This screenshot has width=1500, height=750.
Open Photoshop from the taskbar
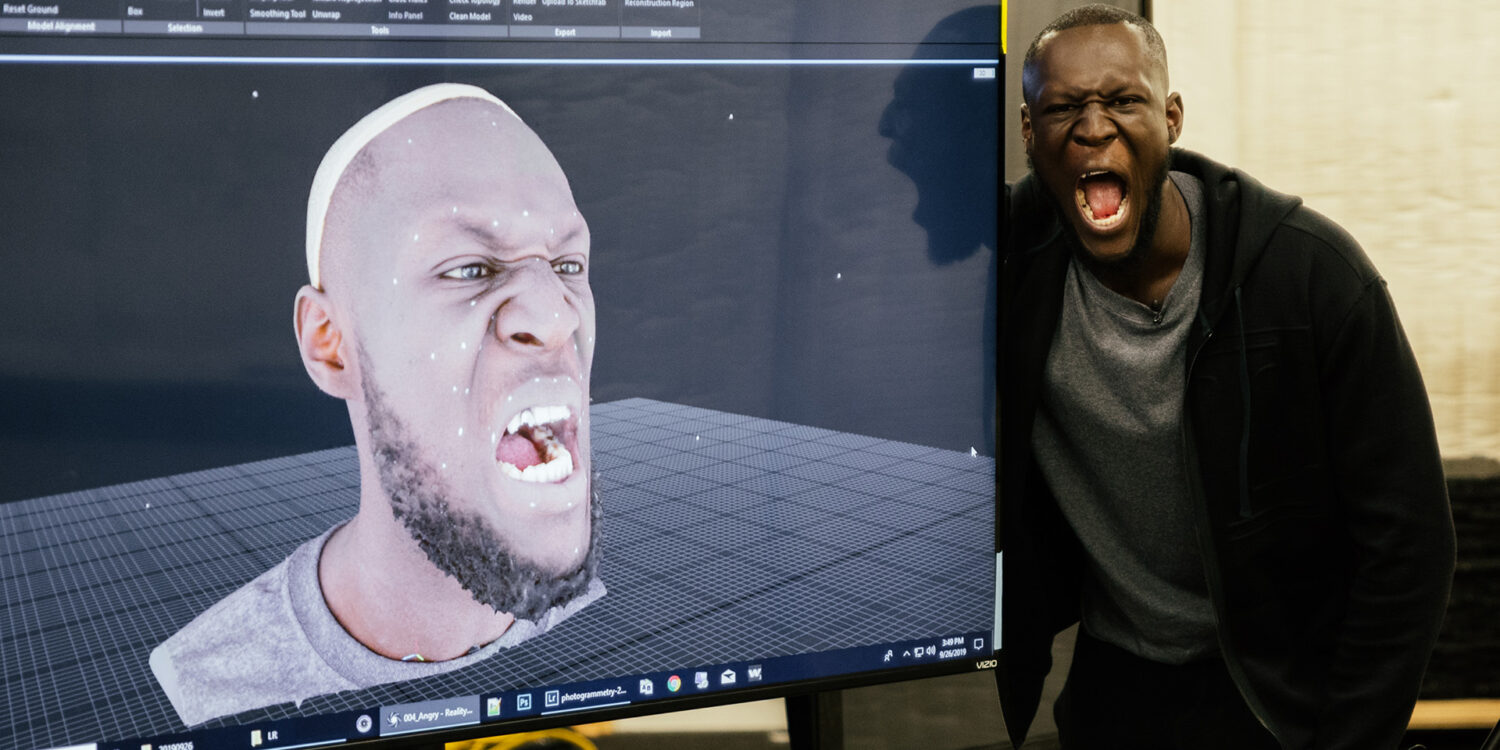tap(524, 702)
